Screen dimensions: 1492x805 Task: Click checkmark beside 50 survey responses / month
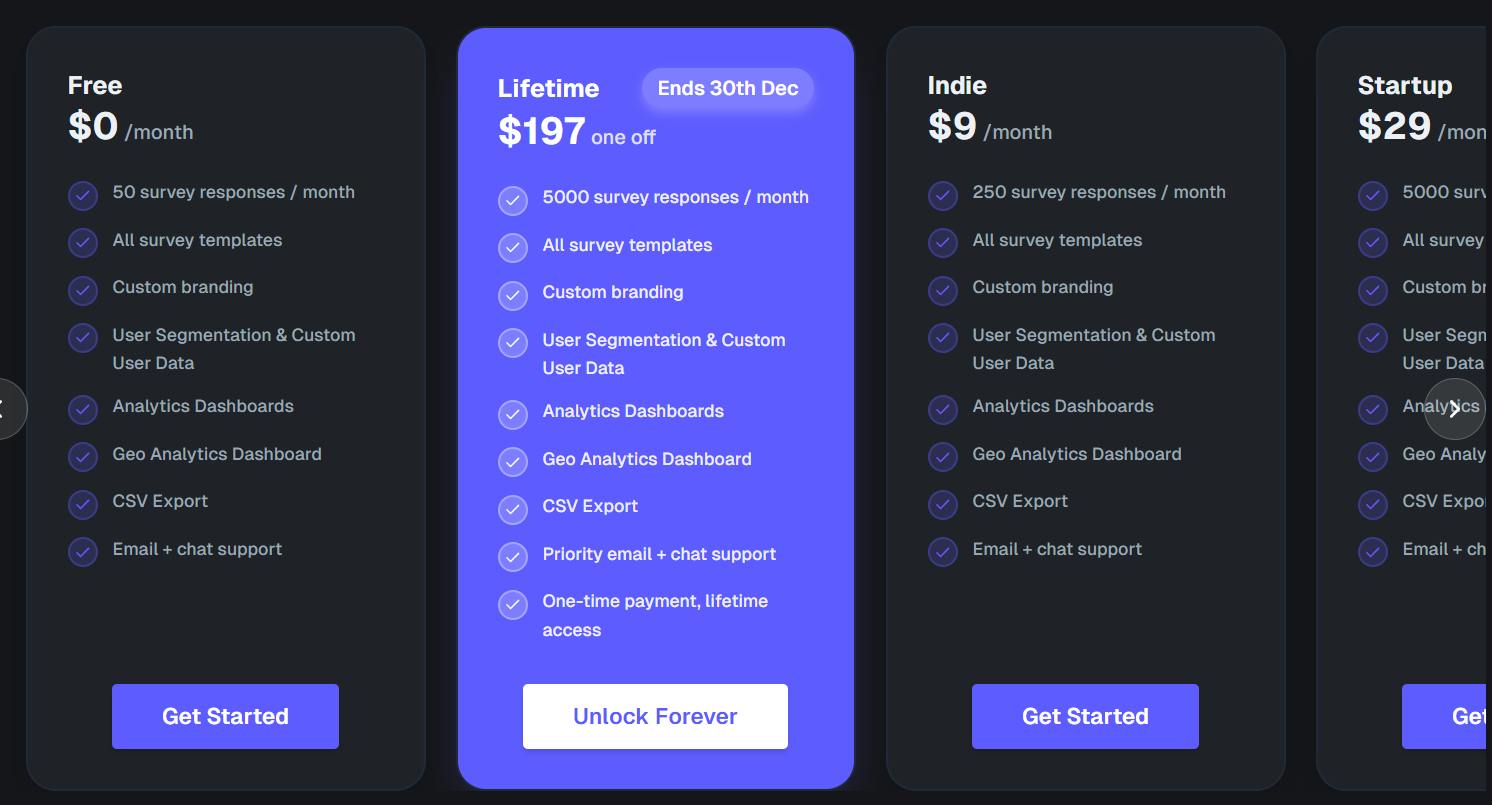pos(83,195)
